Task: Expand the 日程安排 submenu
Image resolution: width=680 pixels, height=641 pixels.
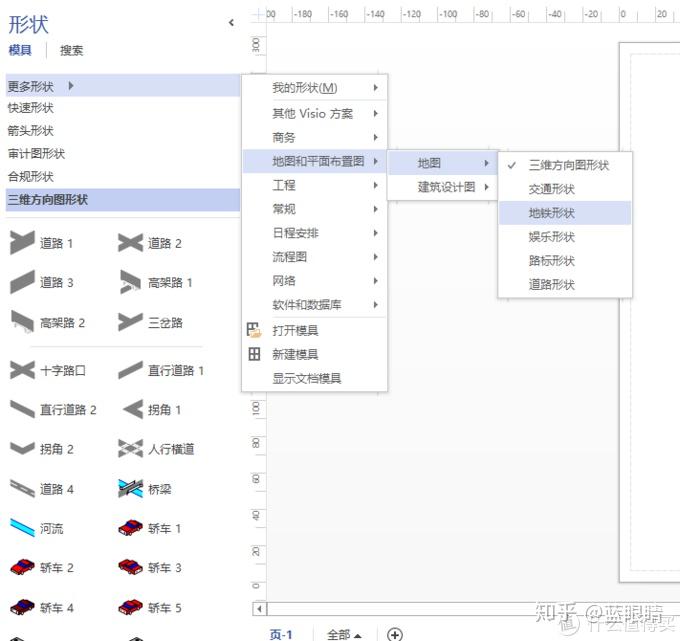Action: (x=314, y=233)
